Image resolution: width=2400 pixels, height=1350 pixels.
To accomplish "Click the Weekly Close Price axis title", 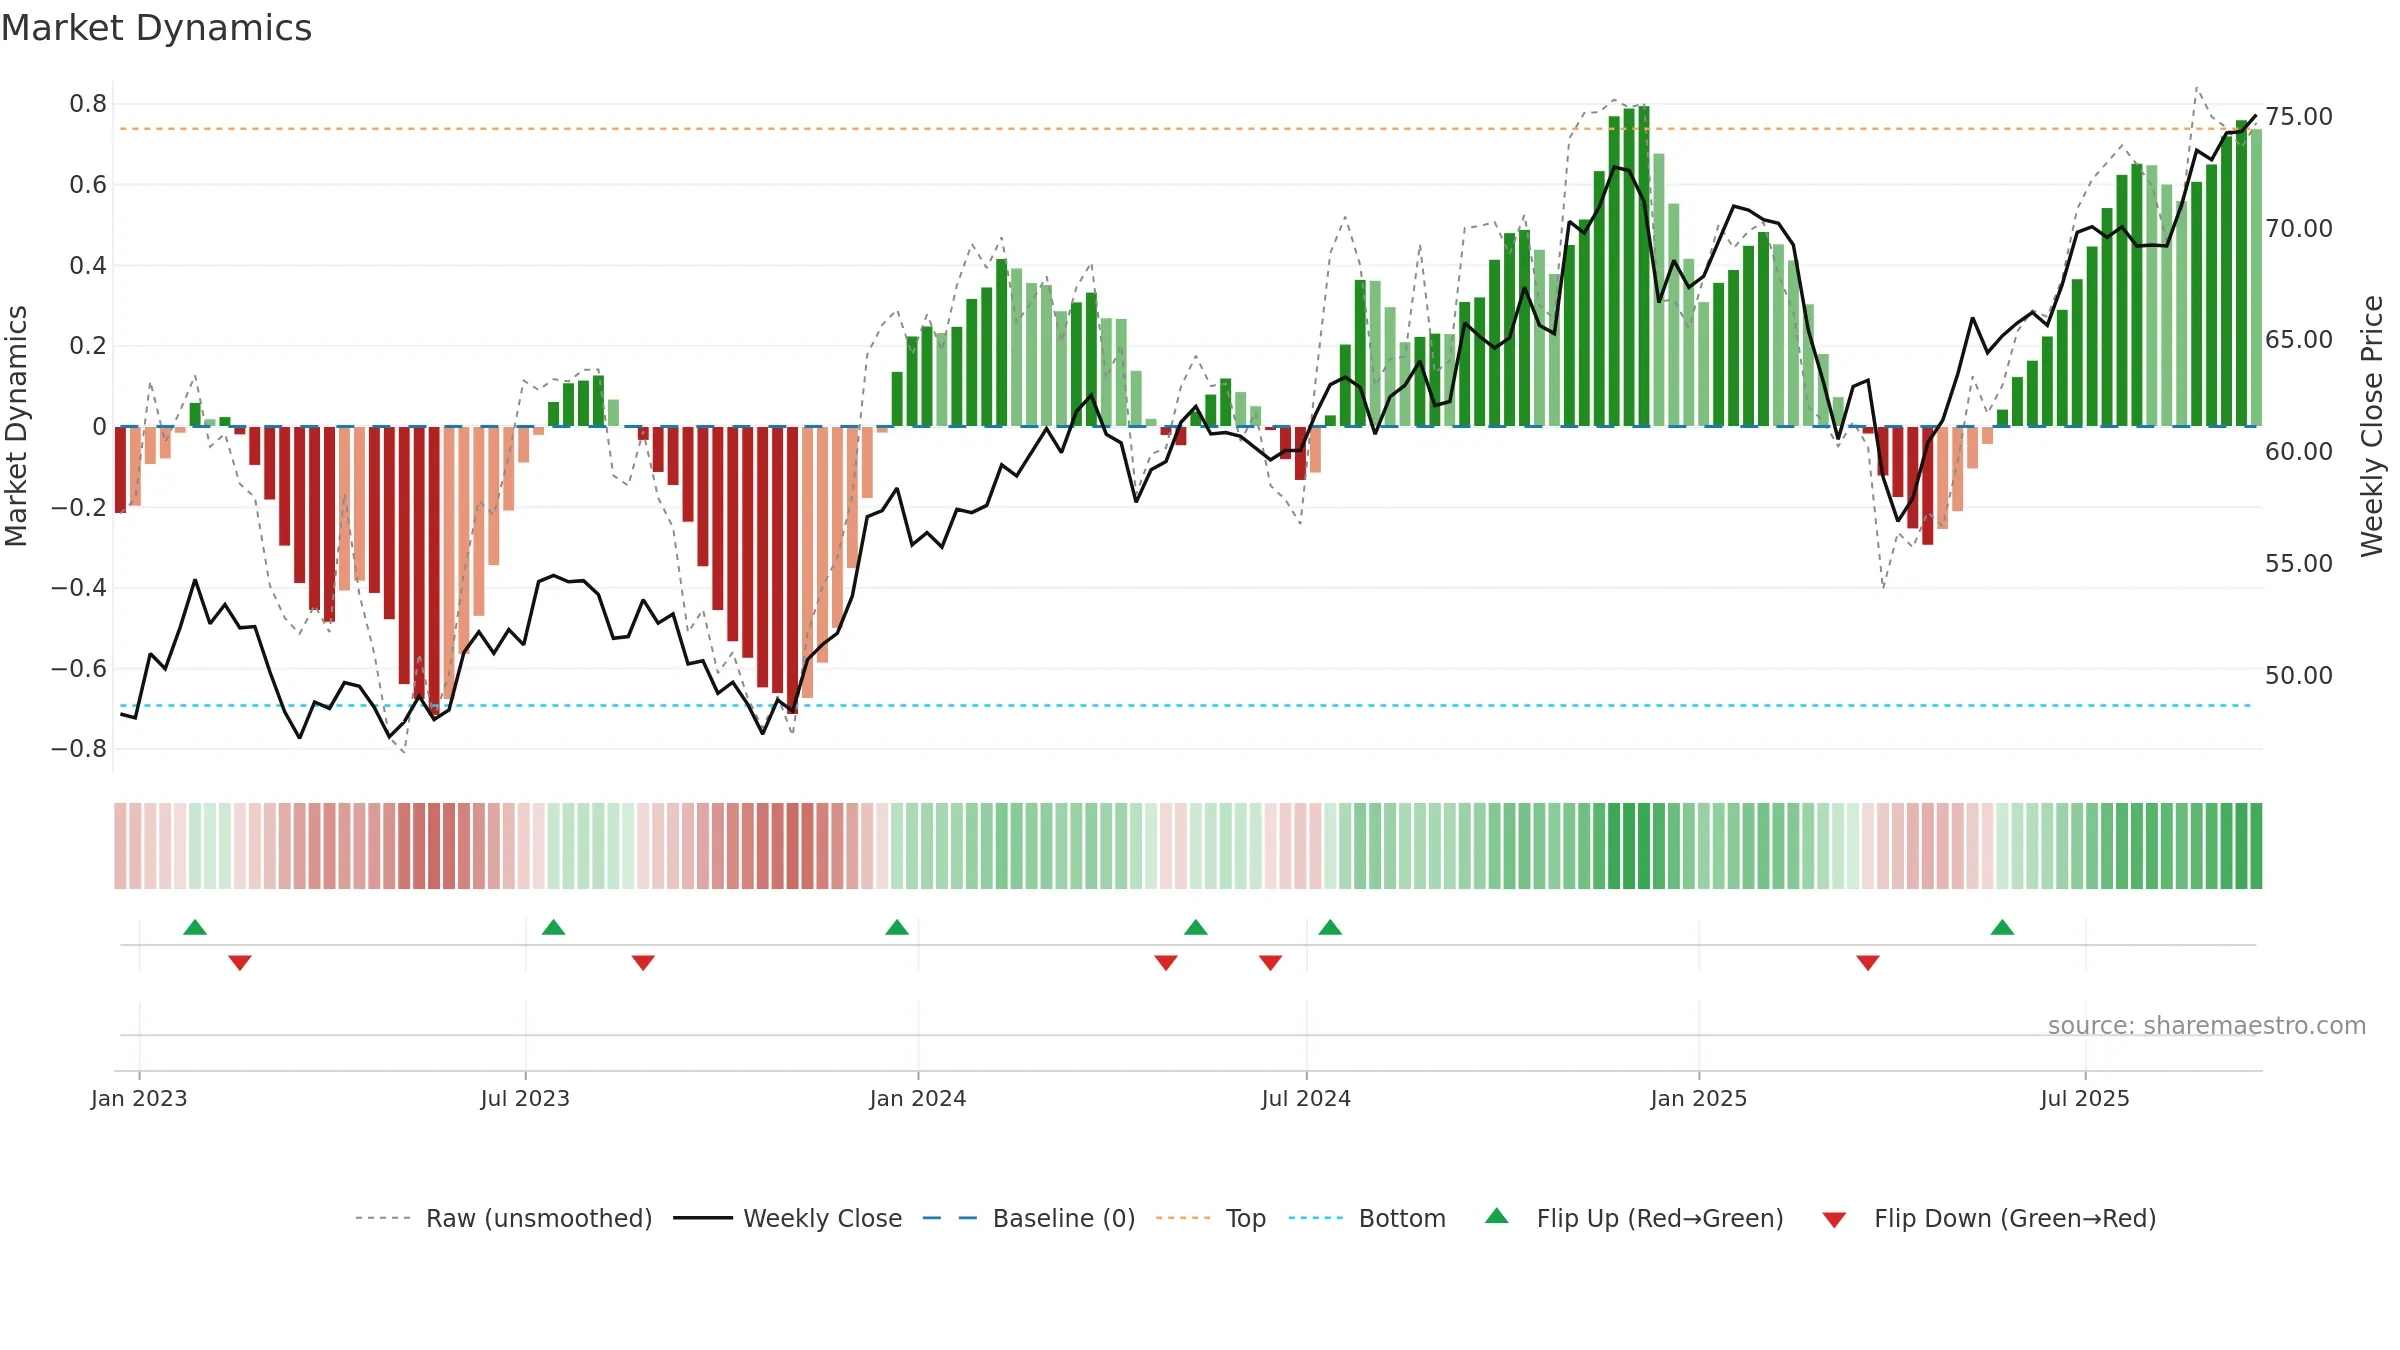I will pos(2372,426).
